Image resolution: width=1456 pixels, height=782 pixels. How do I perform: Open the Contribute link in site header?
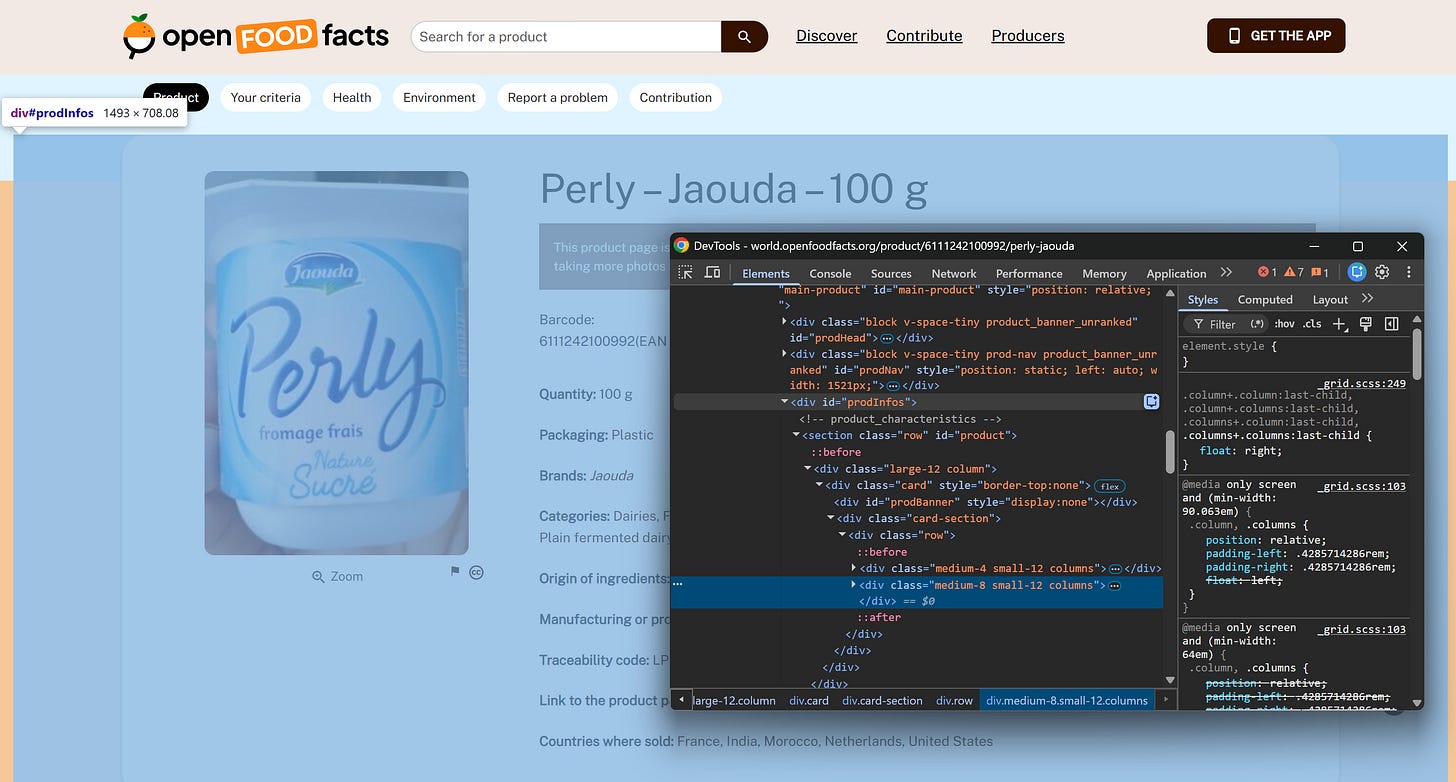point(924,36)
